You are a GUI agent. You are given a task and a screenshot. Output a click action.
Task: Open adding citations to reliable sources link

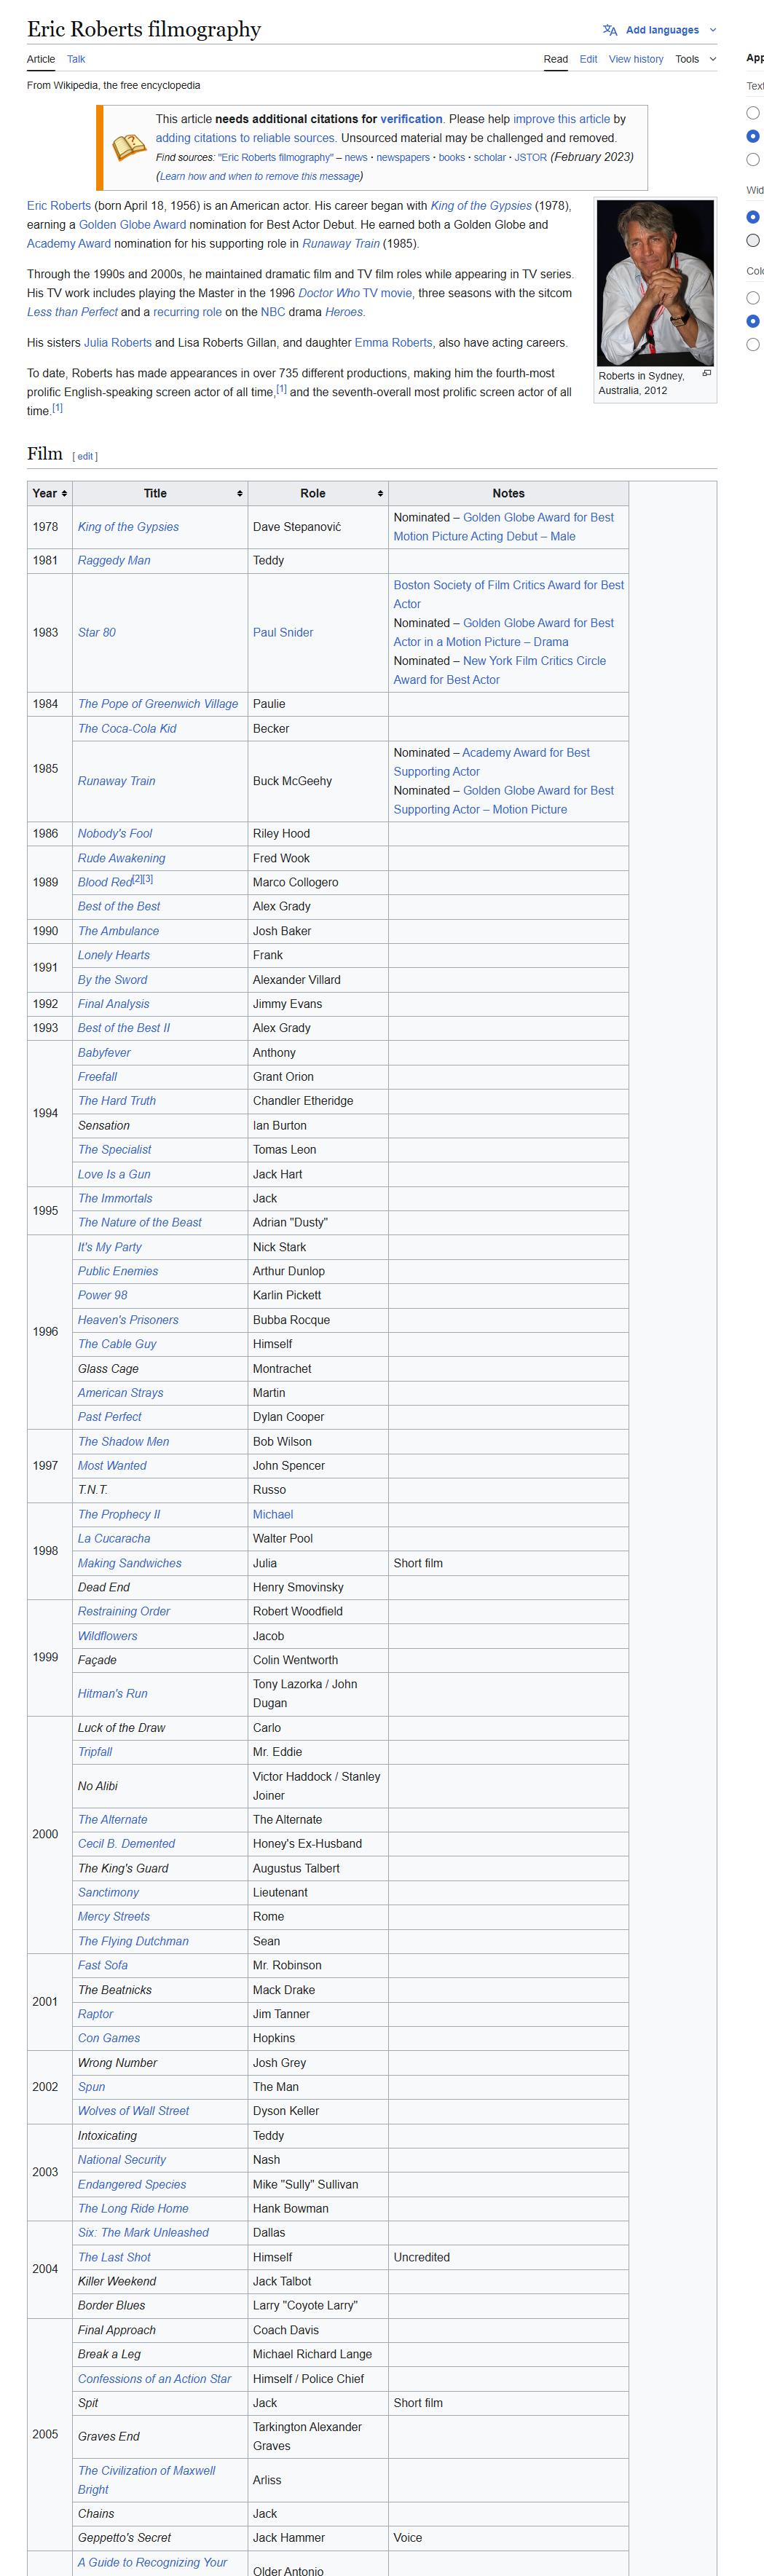point(245,138)
